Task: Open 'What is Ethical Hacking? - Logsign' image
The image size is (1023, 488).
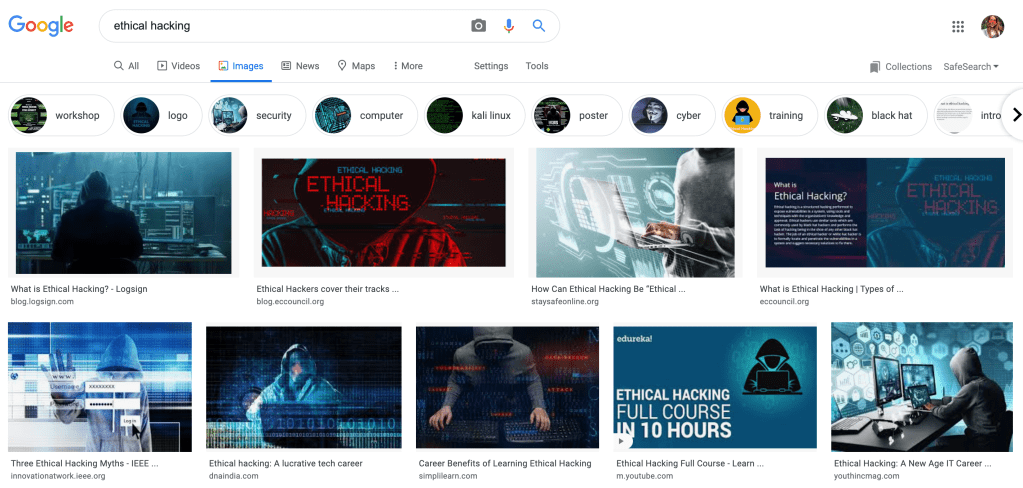Action: click(x=124, y=213)
